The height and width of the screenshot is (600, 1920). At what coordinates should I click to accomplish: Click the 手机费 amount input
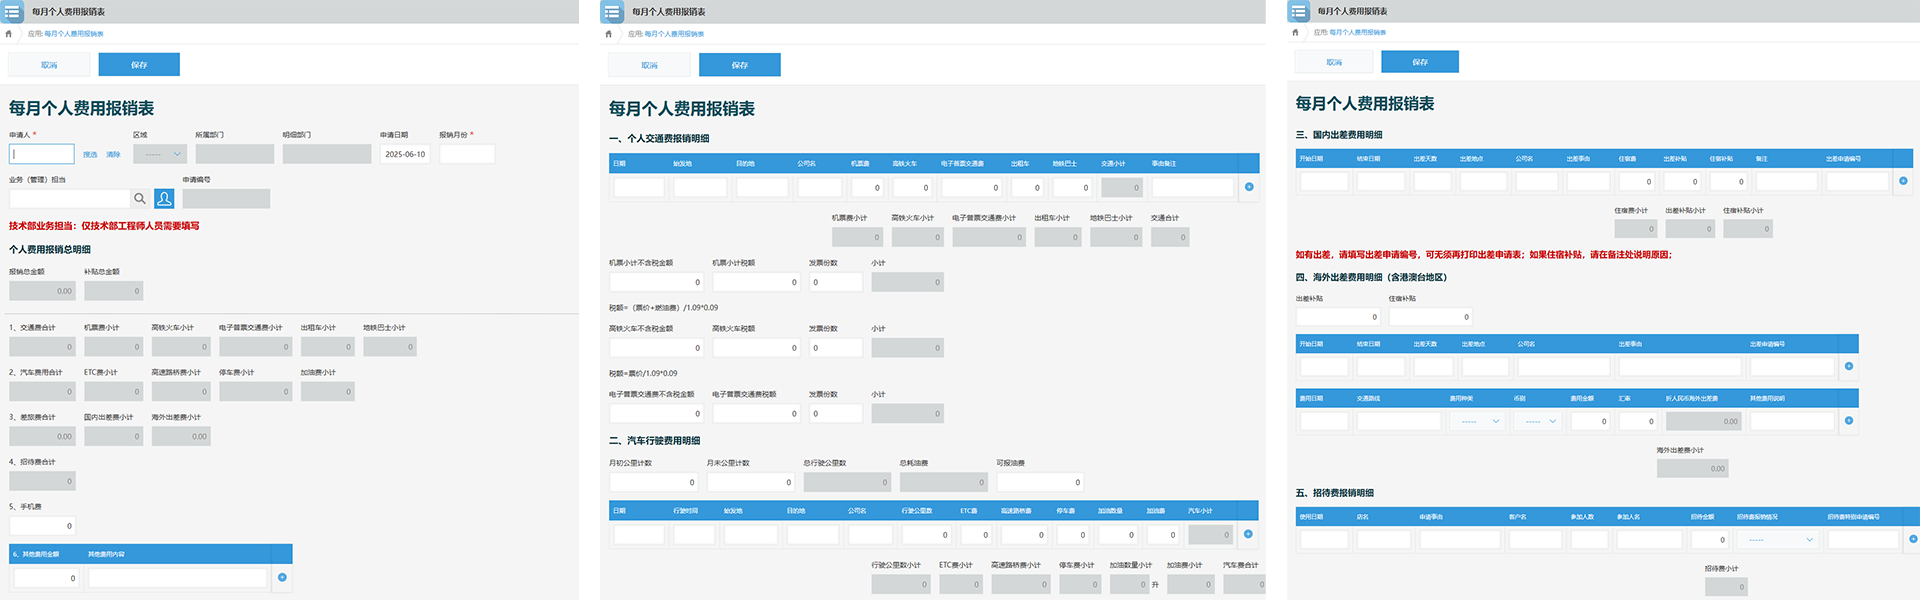coord(42,525)
